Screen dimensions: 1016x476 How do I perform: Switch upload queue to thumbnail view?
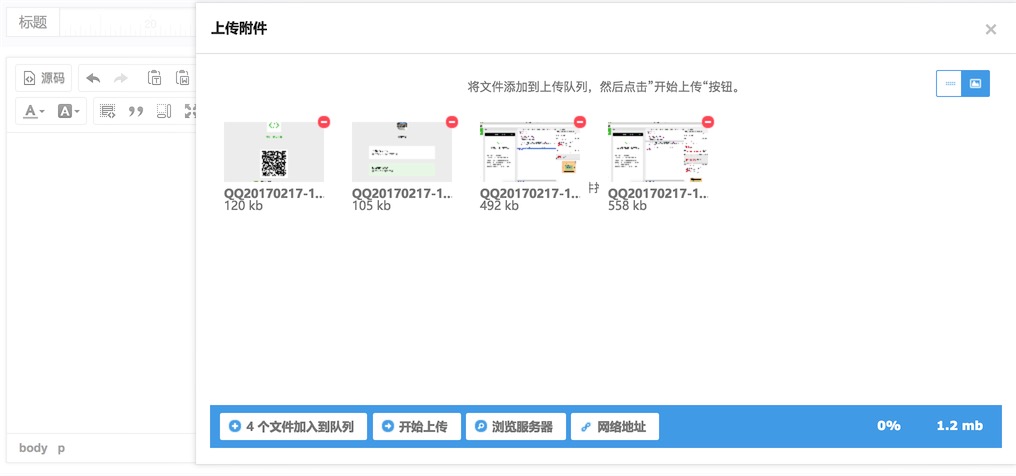(x=976, y=84)
